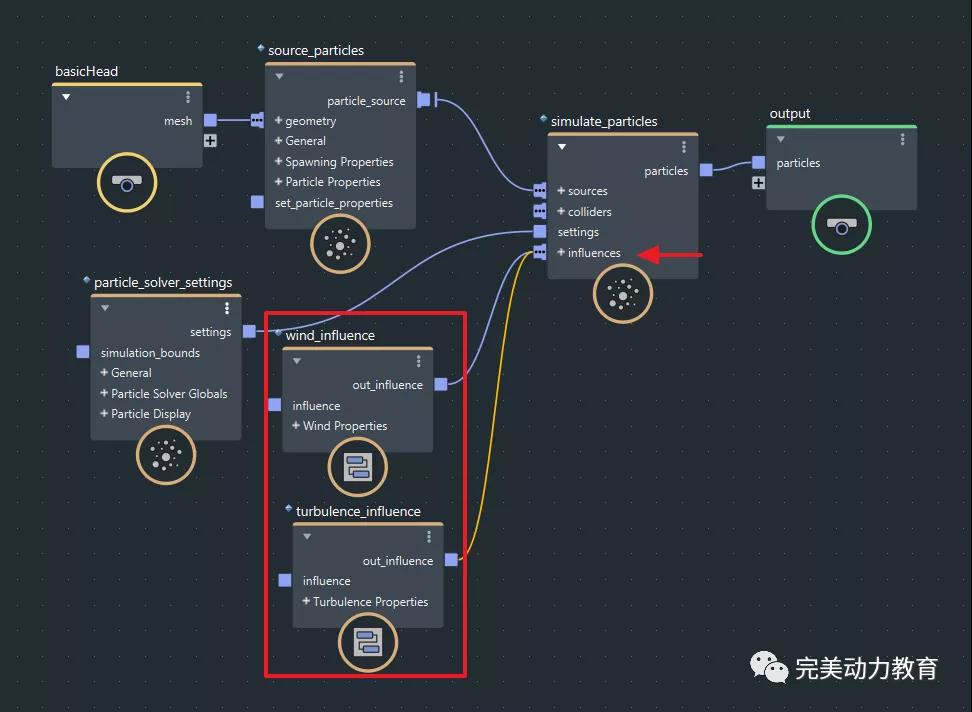The height and width of the screenshot is (712, 972).
Task: Expand the Turbulence Properties section
Action: point(307,602)
